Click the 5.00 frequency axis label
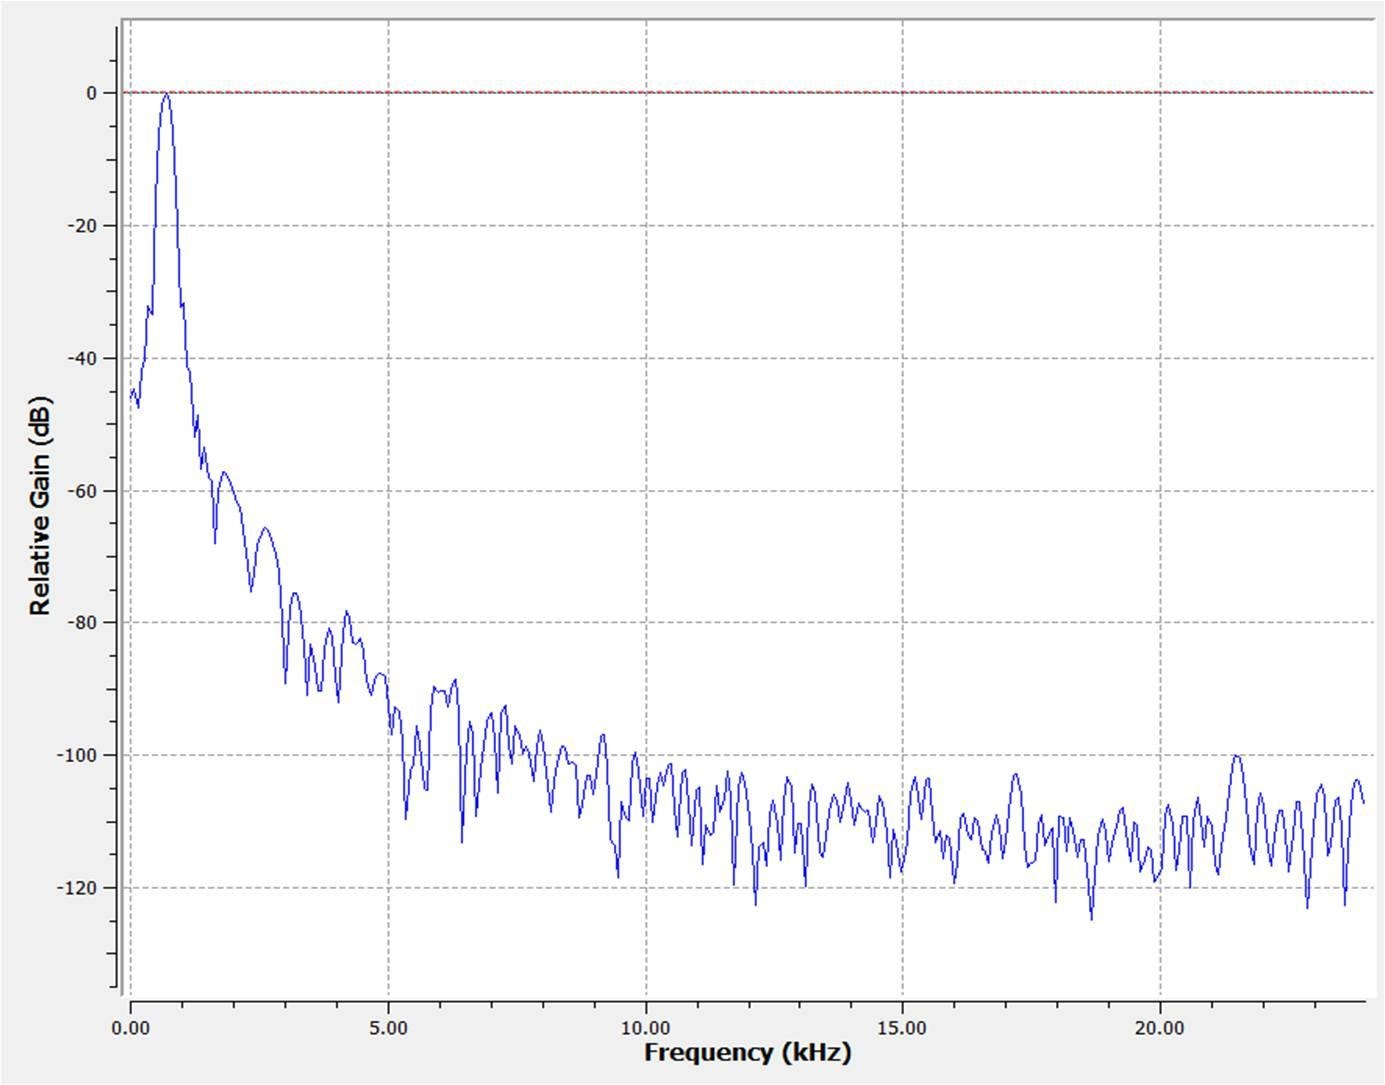Viewport: 1385px width, 1085px height. (x=388, y=1028)
